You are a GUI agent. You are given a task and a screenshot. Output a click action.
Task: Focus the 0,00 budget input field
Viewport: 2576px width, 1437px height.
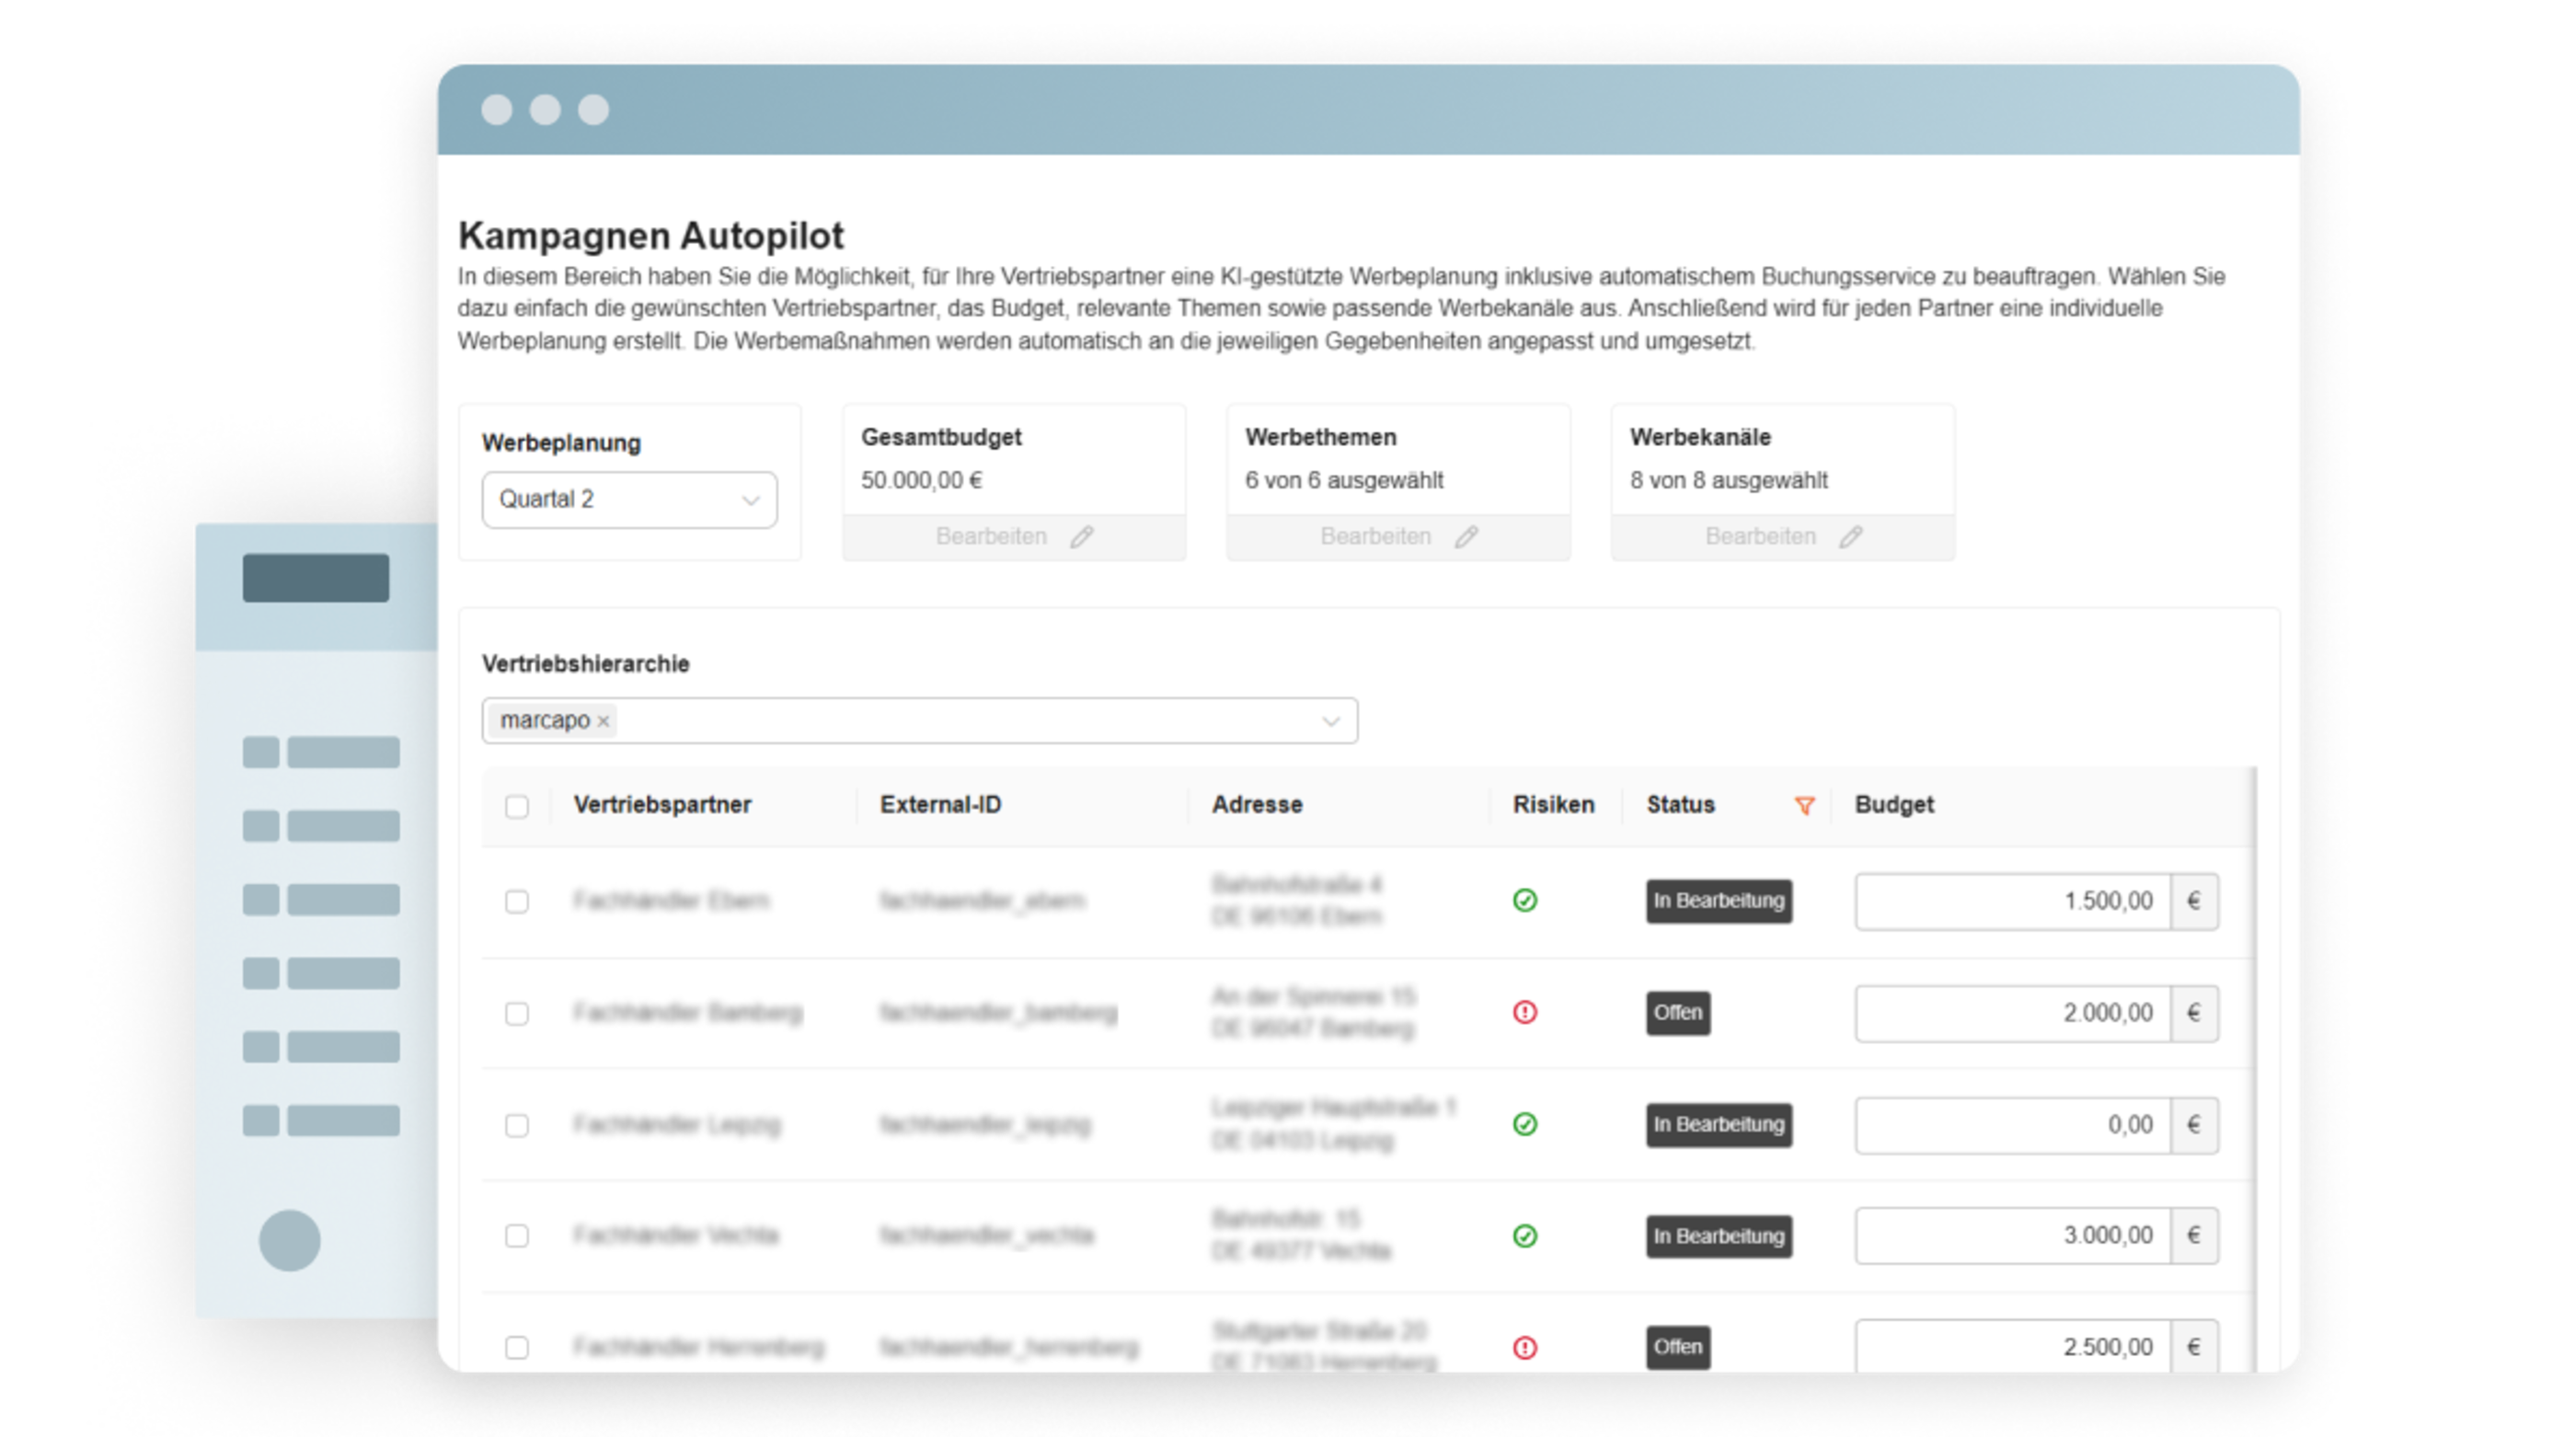coord(2012,1125)
